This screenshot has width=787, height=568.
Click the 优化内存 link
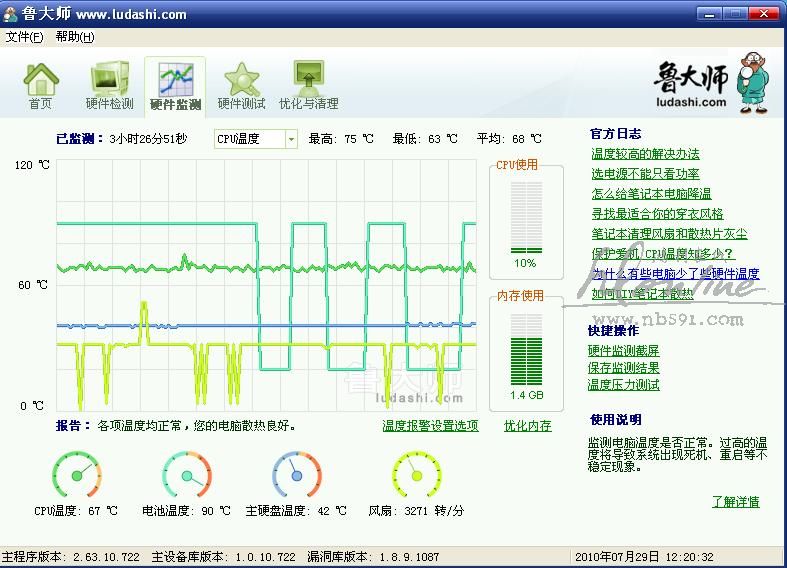pyautogui.click(x=527, y=426)
